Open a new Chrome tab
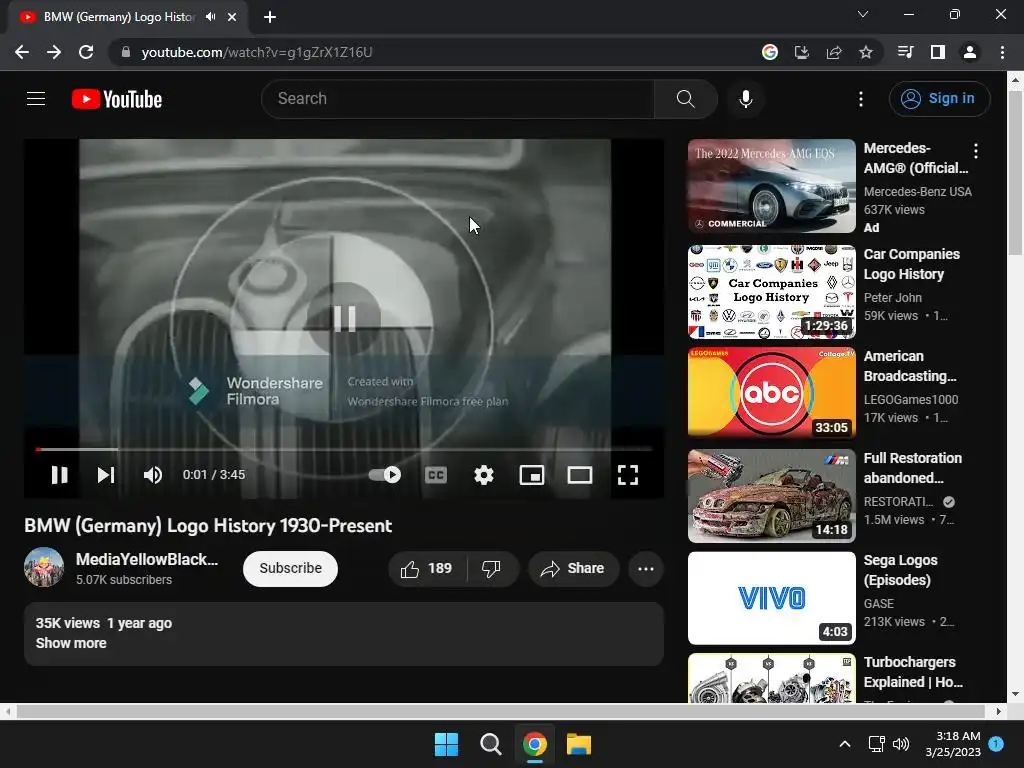Image resolution: width=1024 pixels, height=768 pixels. [270, 17]
